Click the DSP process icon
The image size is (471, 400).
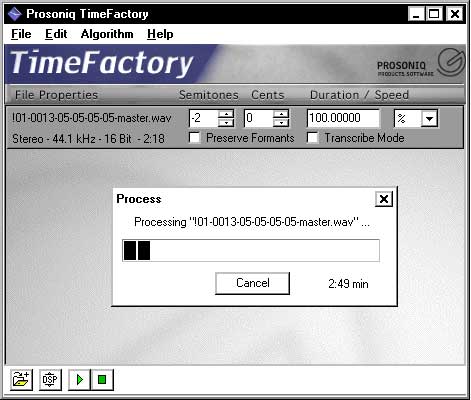50,379
